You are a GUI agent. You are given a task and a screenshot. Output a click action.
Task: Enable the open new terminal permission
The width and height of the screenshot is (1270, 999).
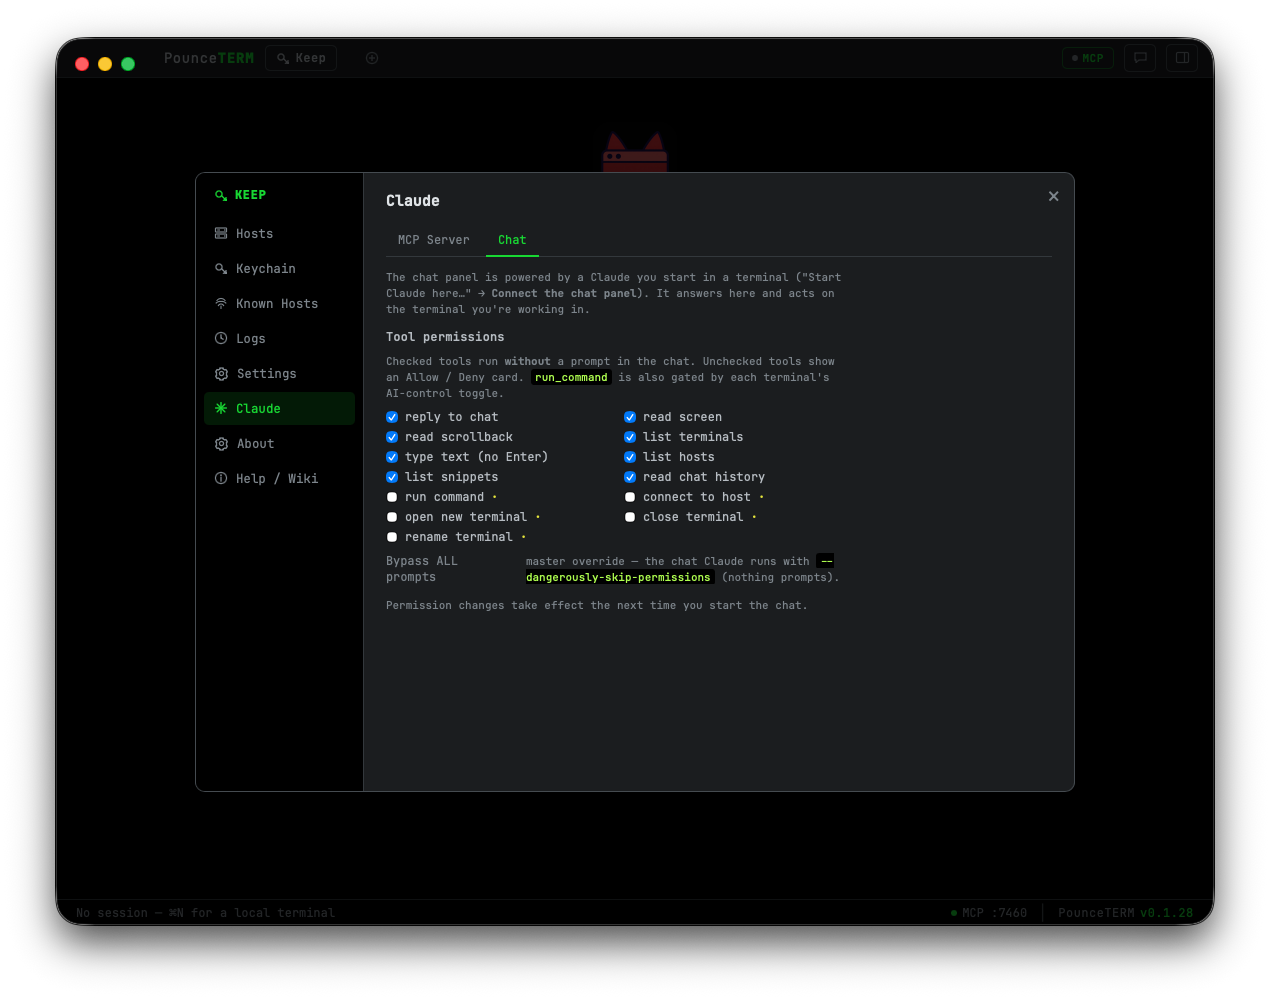[x=392, y=517]
